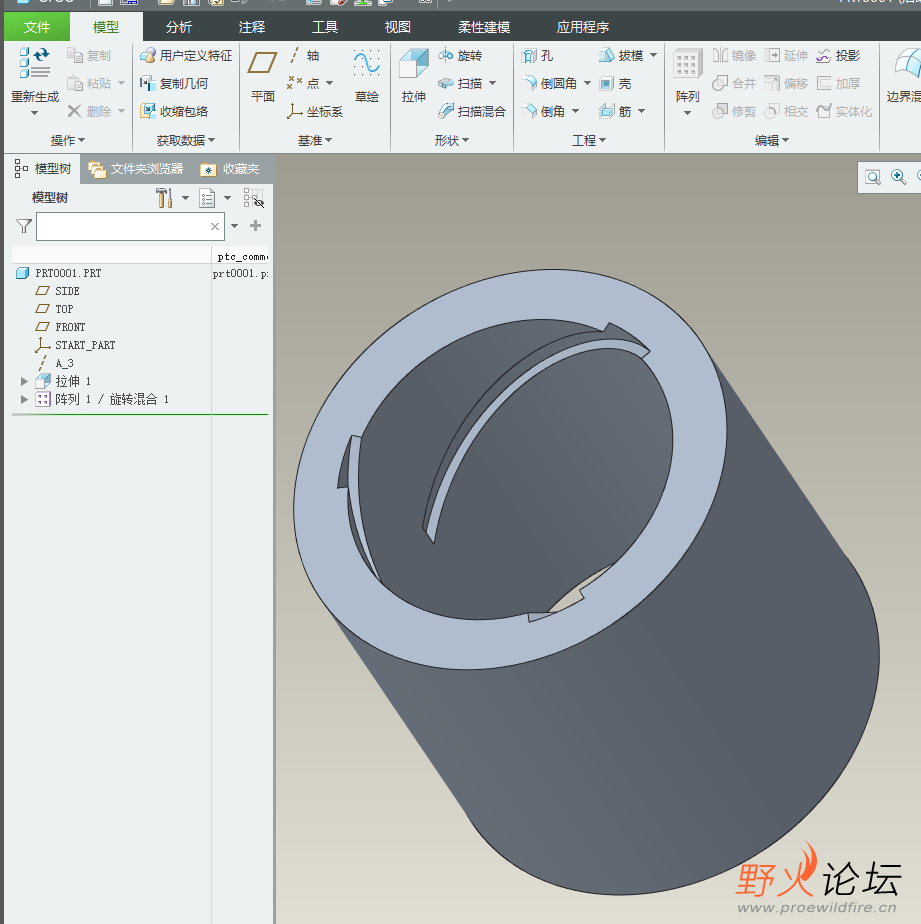Switch to the 应用程序 ribbon tab
The height and width of the screenshot is (924, 921).
tap(583, 27)
